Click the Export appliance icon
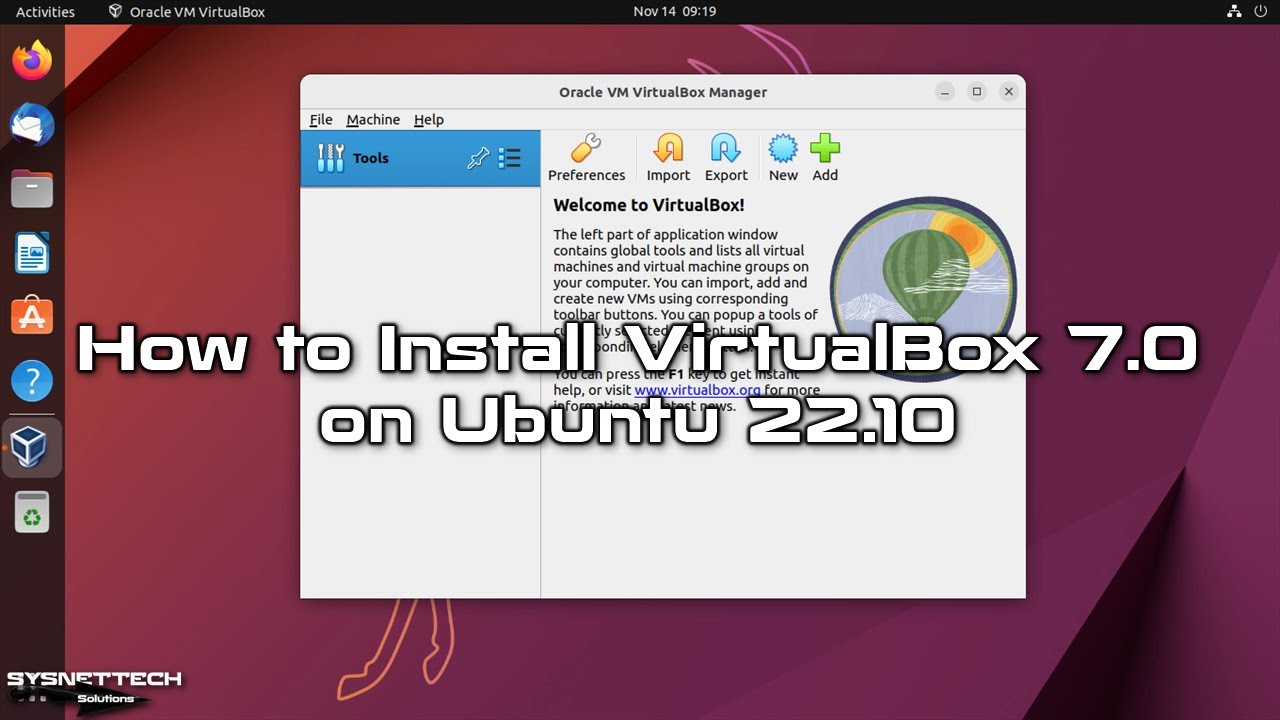Screen dimensions: 1280x720 (x=726, y=159)
